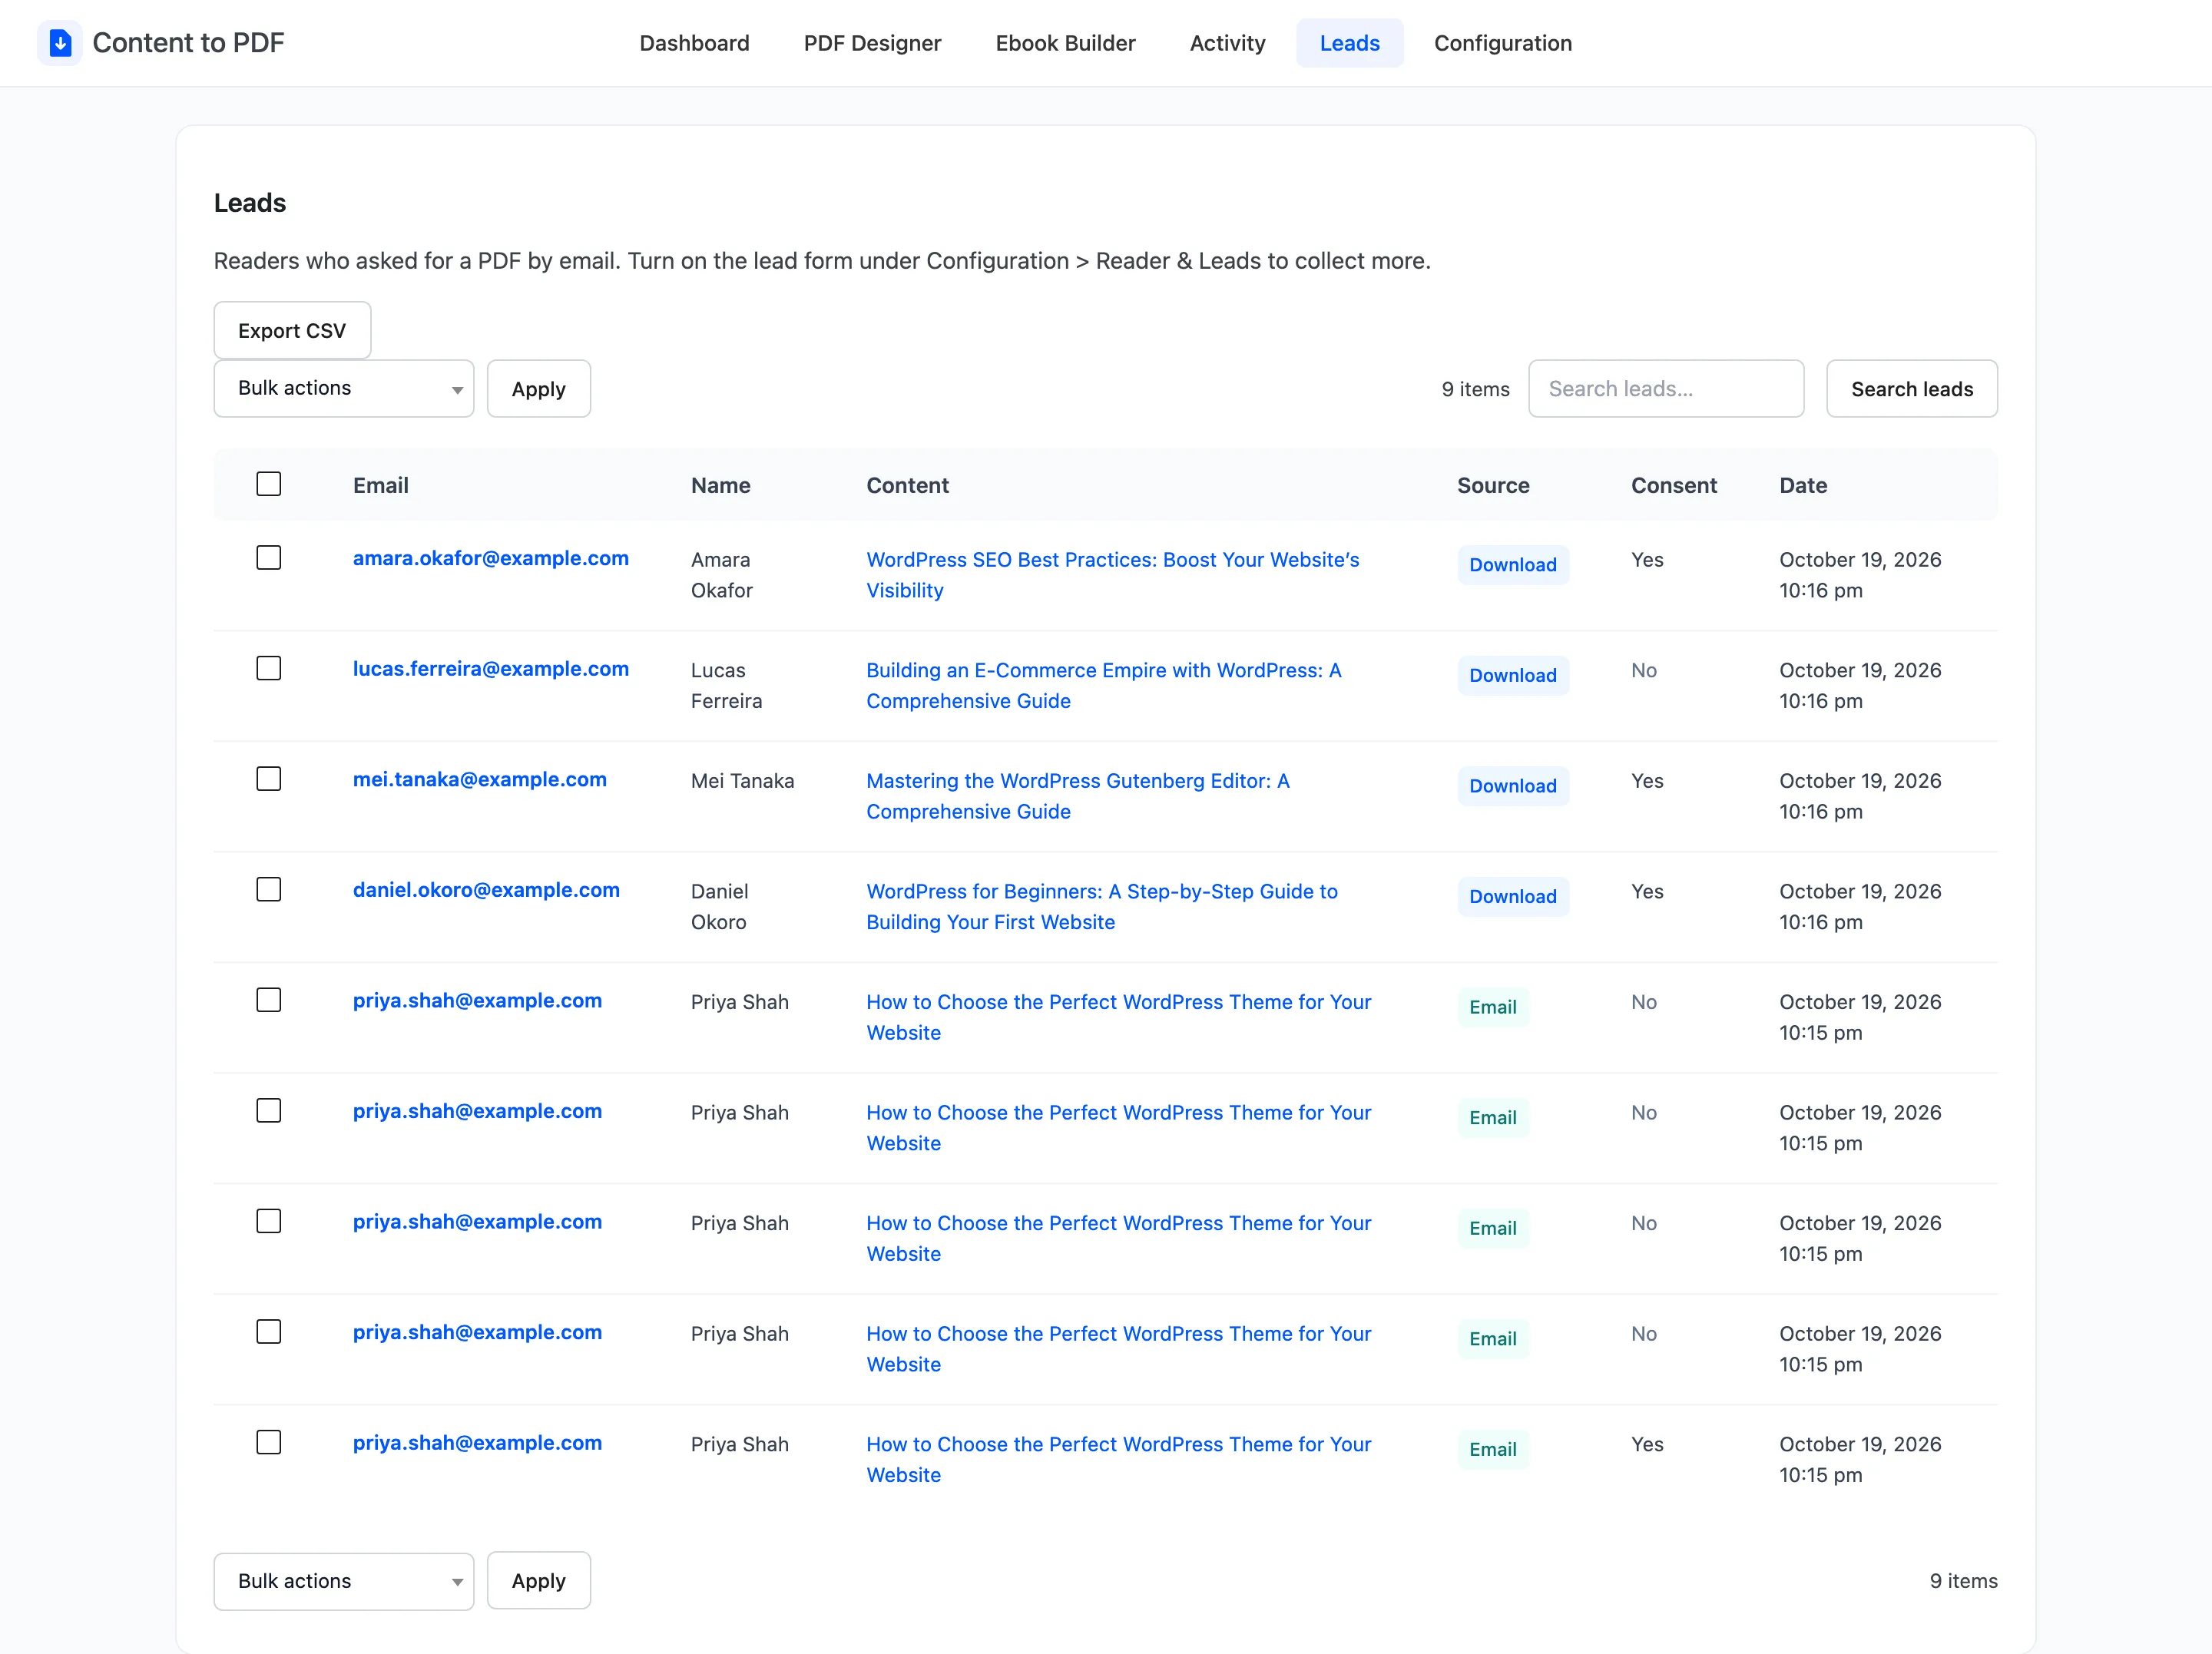
Task: Check the box for lucas.ferreira@example.com
Action: [x=269, y=668]
